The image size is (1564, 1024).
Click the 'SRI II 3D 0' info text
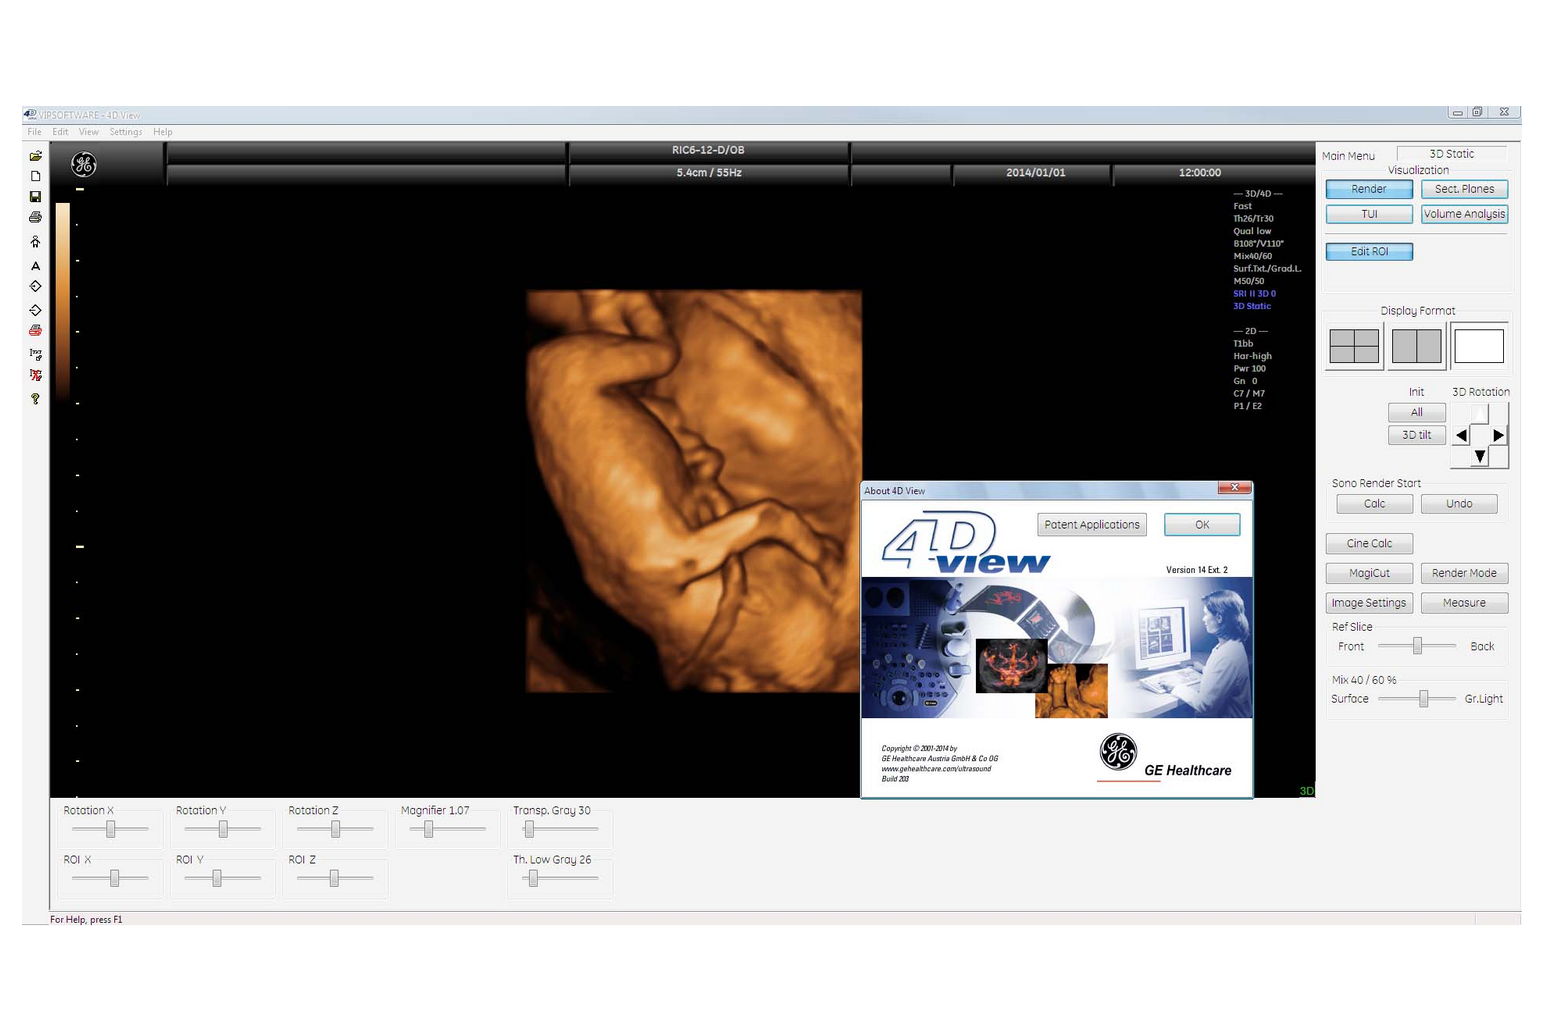tap(1254, 294)
